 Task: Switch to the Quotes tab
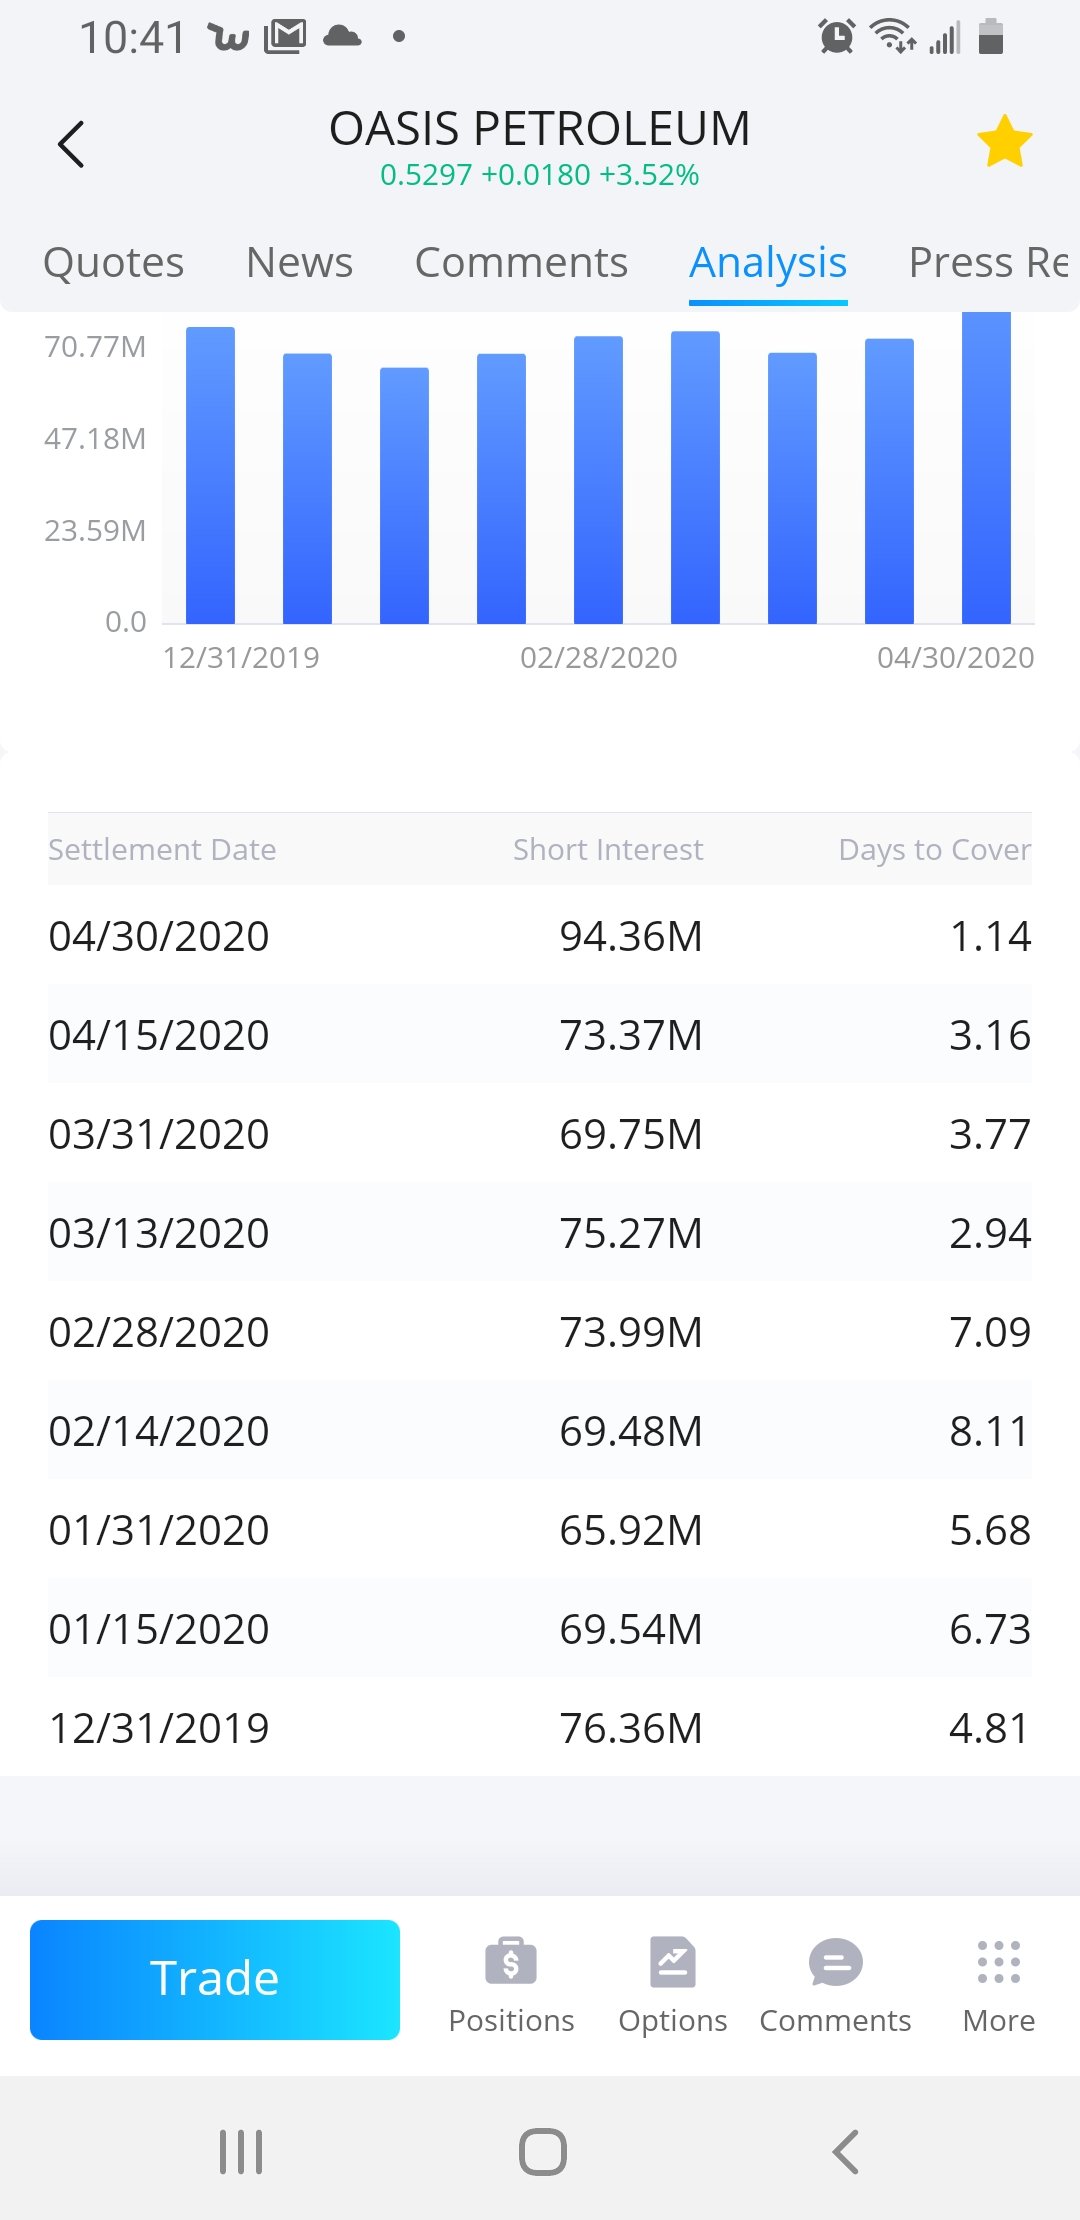[x=114, y=263]
